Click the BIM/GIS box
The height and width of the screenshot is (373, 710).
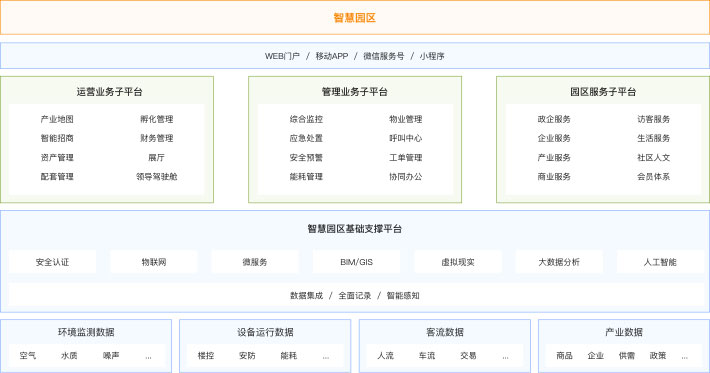(356, 262)
